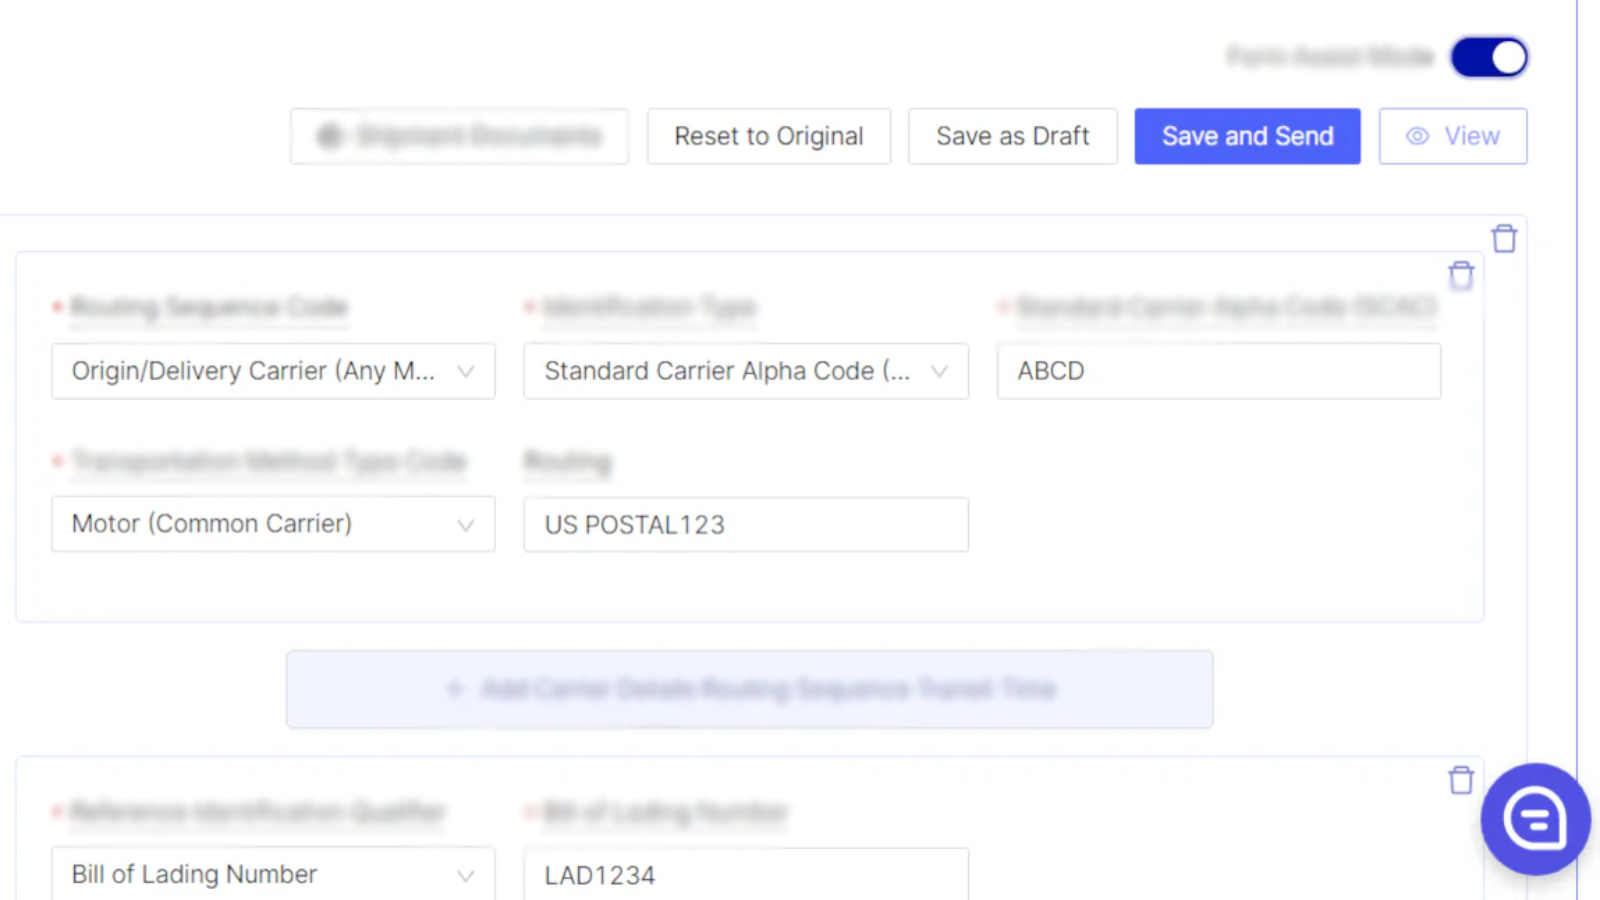Viewport: 1600px width, 900px height.
Task: Click Add Carrier Details Routing Sequence button
Action: click(750, 689)
